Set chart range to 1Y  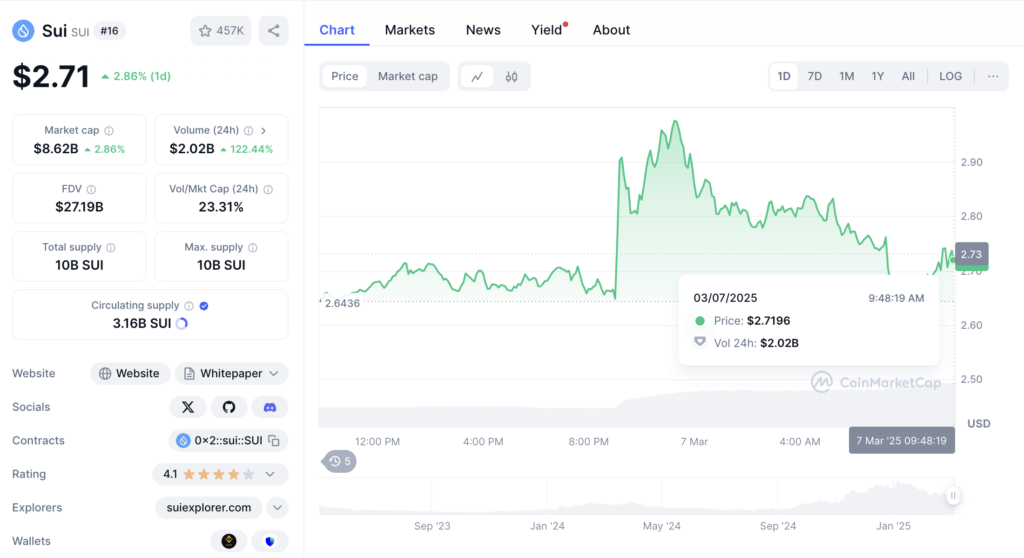pyautogui.click(x=878, y=76)
